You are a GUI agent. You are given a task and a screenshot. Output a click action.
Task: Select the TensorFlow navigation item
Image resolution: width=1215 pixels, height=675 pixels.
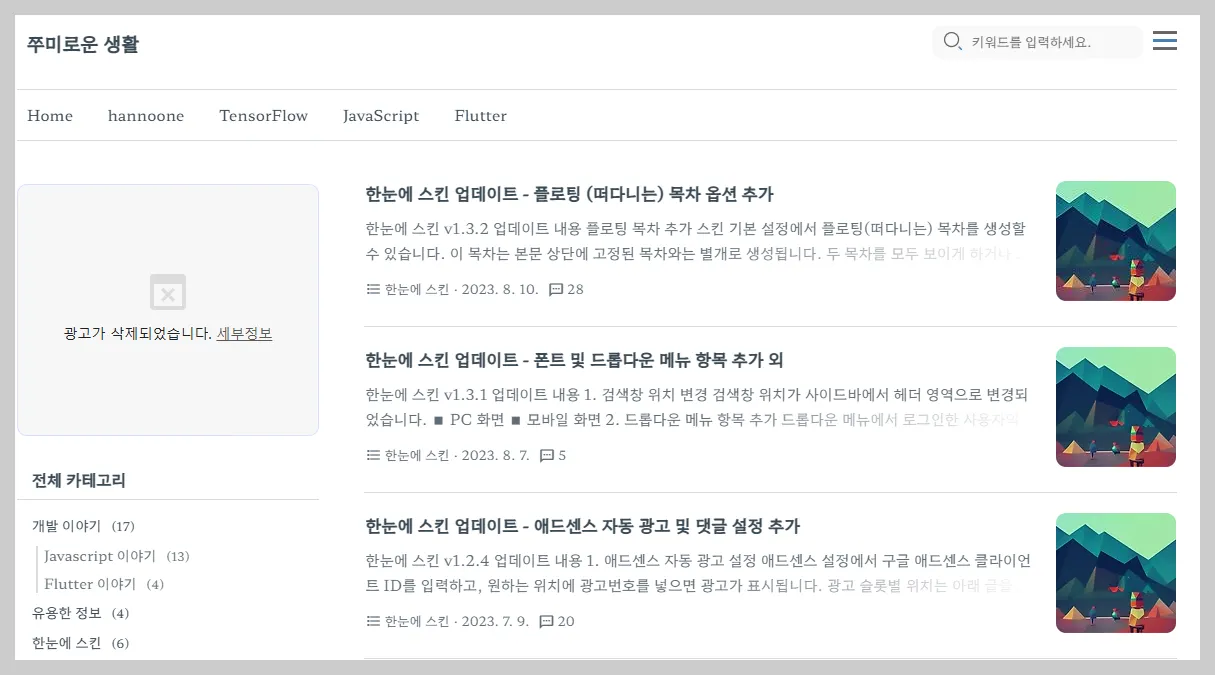pos(263,115)
